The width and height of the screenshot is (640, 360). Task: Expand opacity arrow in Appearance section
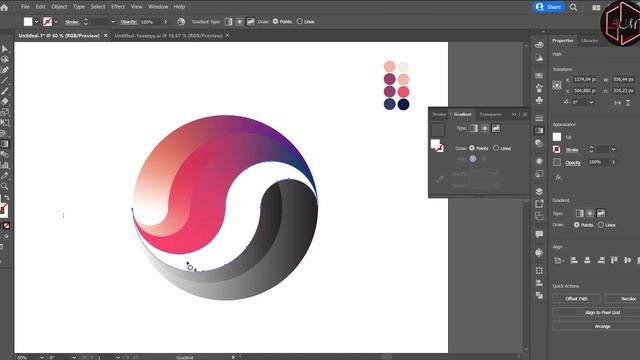613,162
